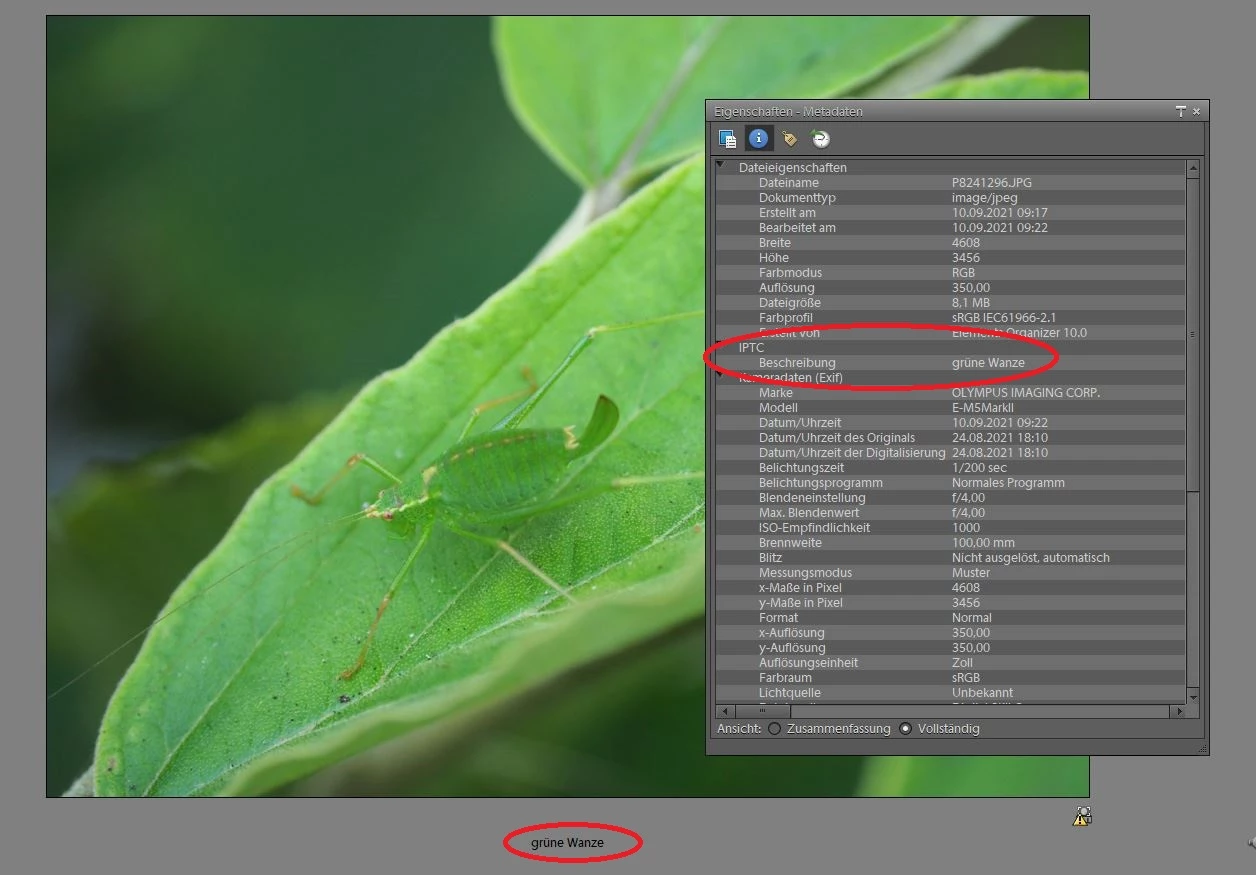Click the Messungsmodus value Muster
The width and height of the screenshot is (1256, 875).
(x=971, y=572)
